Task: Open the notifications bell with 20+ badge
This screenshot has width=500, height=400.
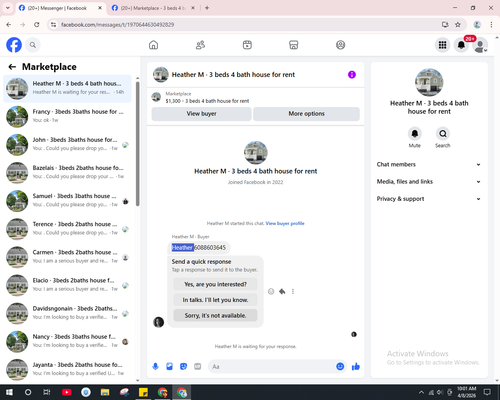Action: coord(461,45)
